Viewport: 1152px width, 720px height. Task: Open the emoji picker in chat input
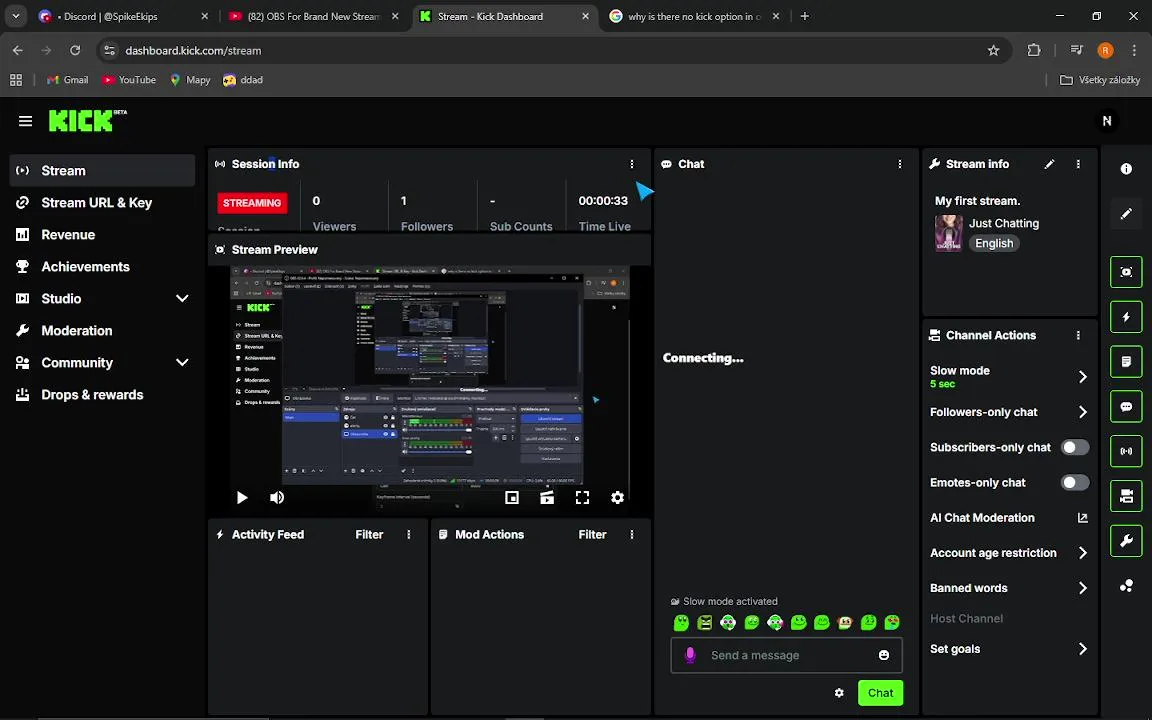(884, 655)
